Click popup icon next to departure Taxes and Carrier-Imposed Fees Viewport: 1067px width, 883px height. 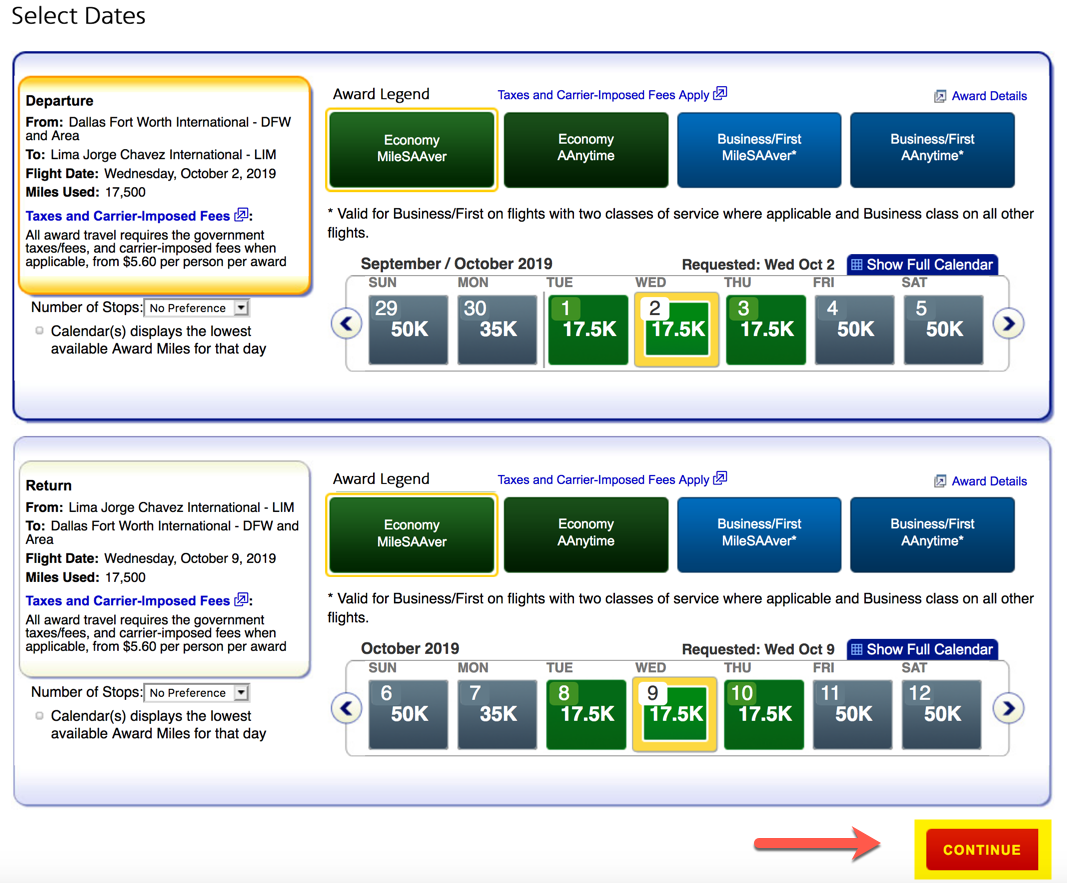241,215
